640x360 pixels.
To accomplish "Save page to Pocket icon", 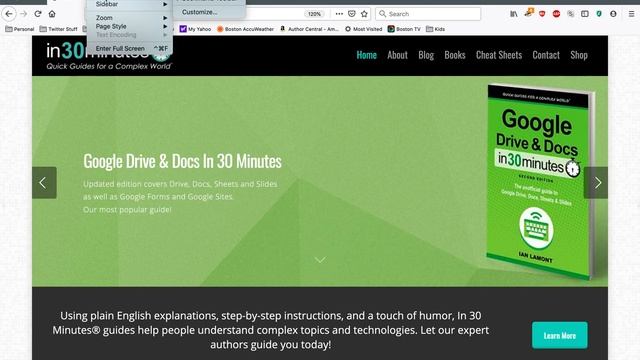I will 351,14.
